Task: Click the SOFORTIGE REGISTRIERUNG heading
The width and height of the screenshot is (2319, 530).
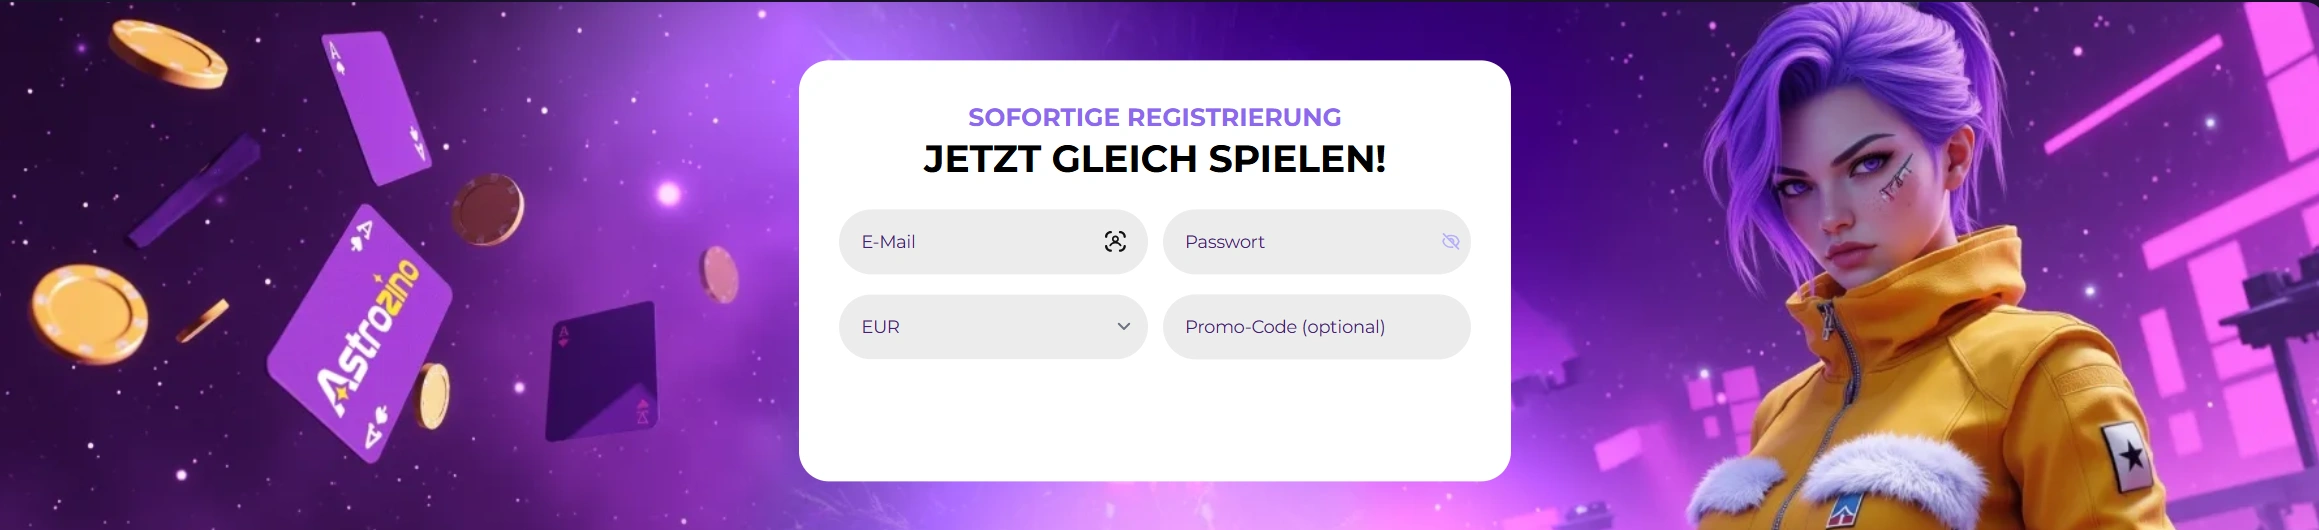Action: point(1154,117)
